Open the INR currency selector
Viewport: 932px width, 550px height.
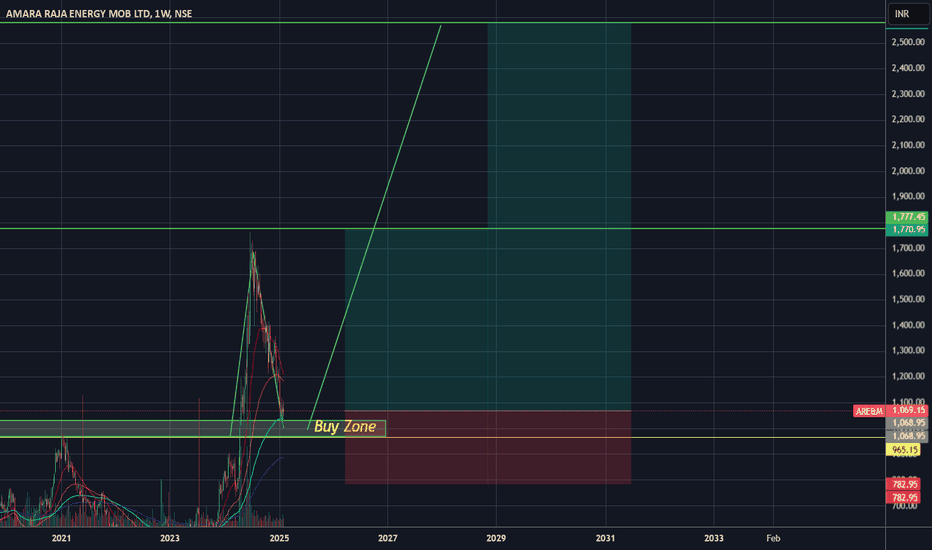pos(908,14)
